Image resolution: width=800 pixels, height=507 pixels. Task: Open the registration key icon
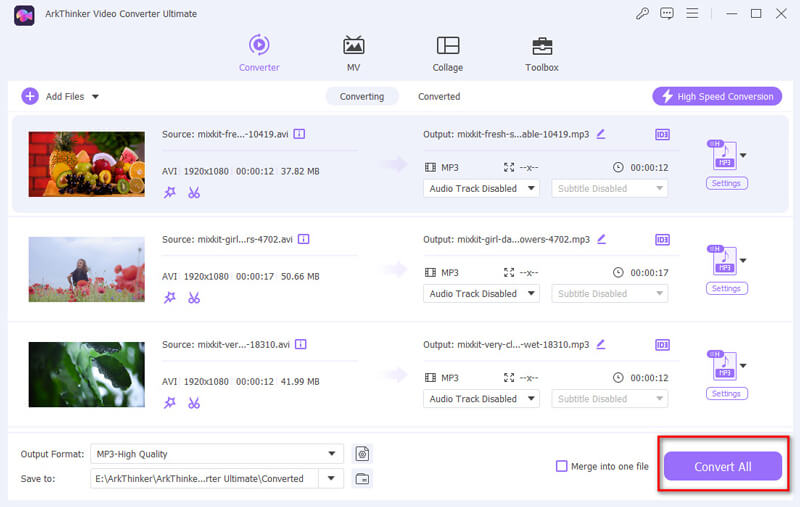[642, 13]
